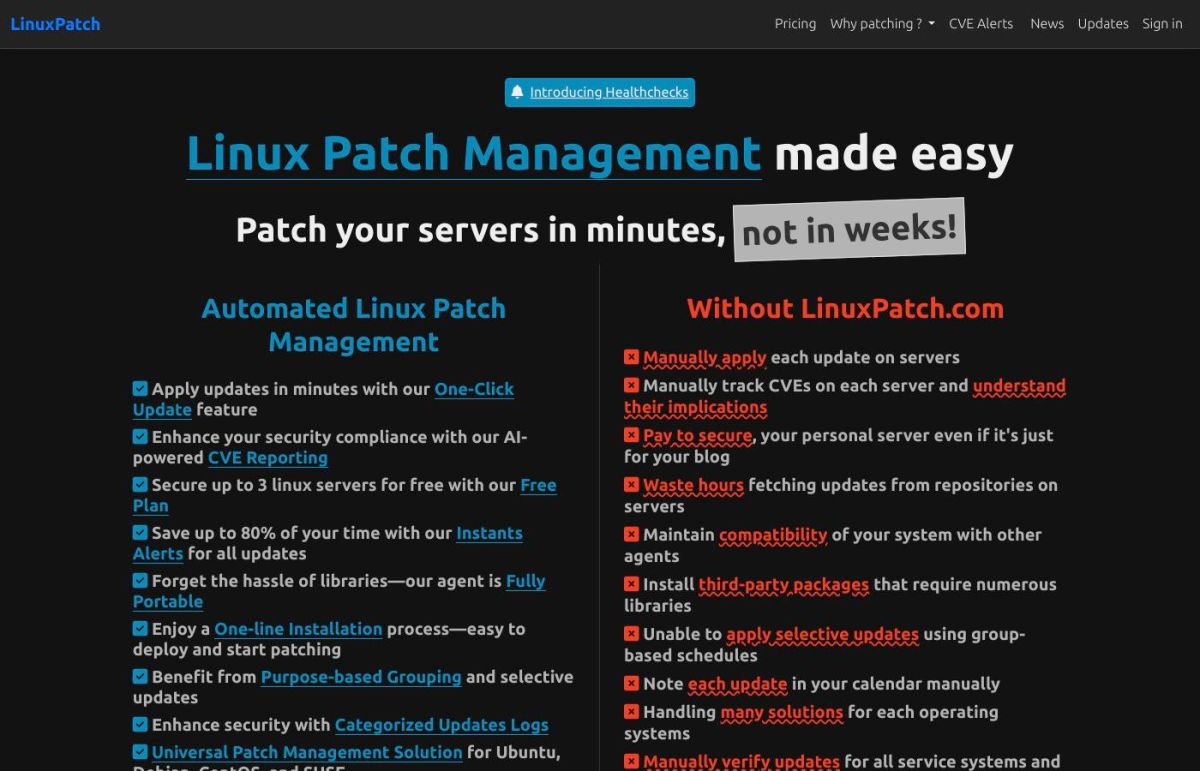Go to the Pricing page

pos(795,24)
